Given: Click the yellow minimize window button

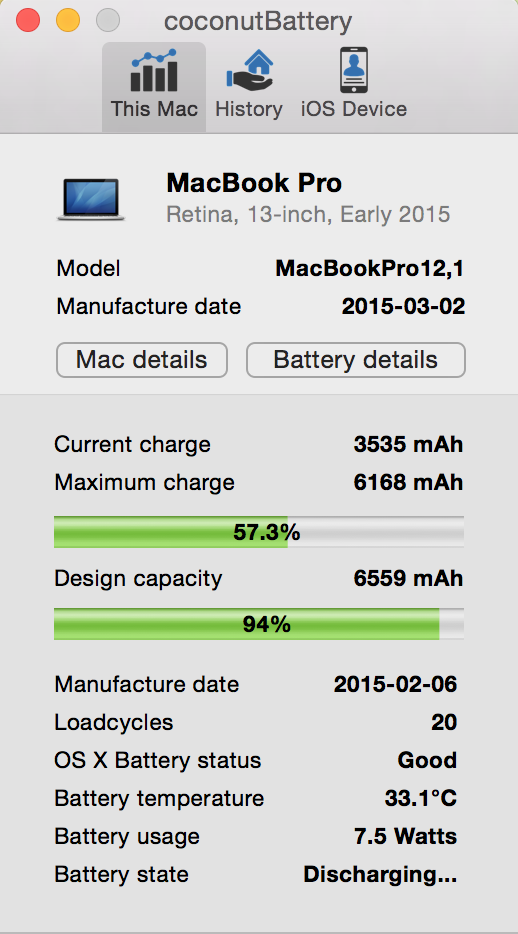Looking at the screenshot, I should pos(68,21).
